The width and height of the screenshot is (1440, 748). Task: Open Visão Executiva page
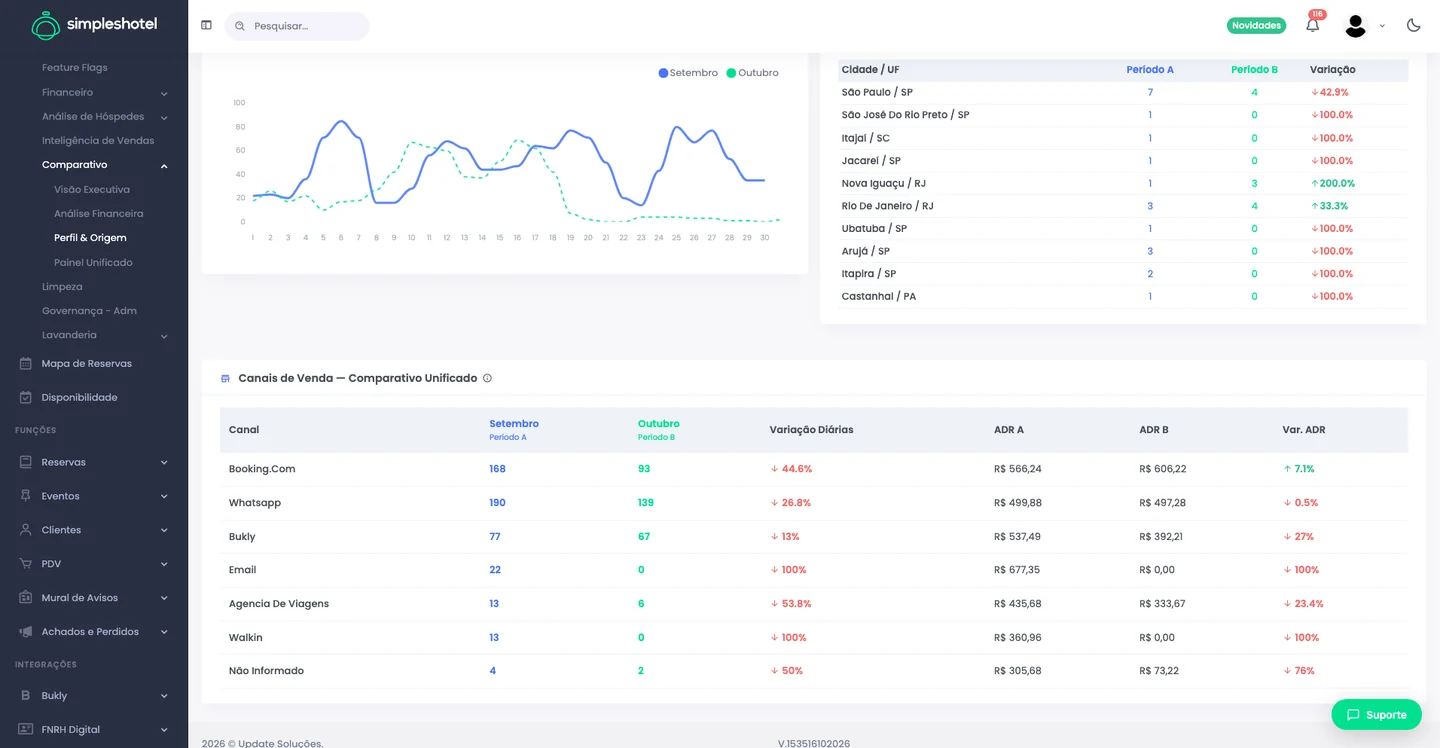[x=92, y=189]
